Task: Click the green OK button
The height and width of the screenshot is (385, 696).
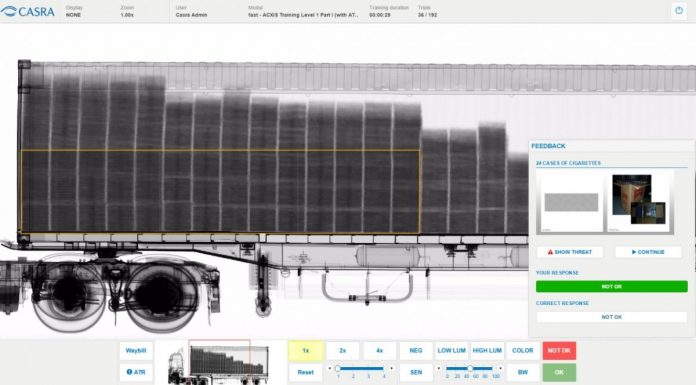Action: [x=559, y=372]
